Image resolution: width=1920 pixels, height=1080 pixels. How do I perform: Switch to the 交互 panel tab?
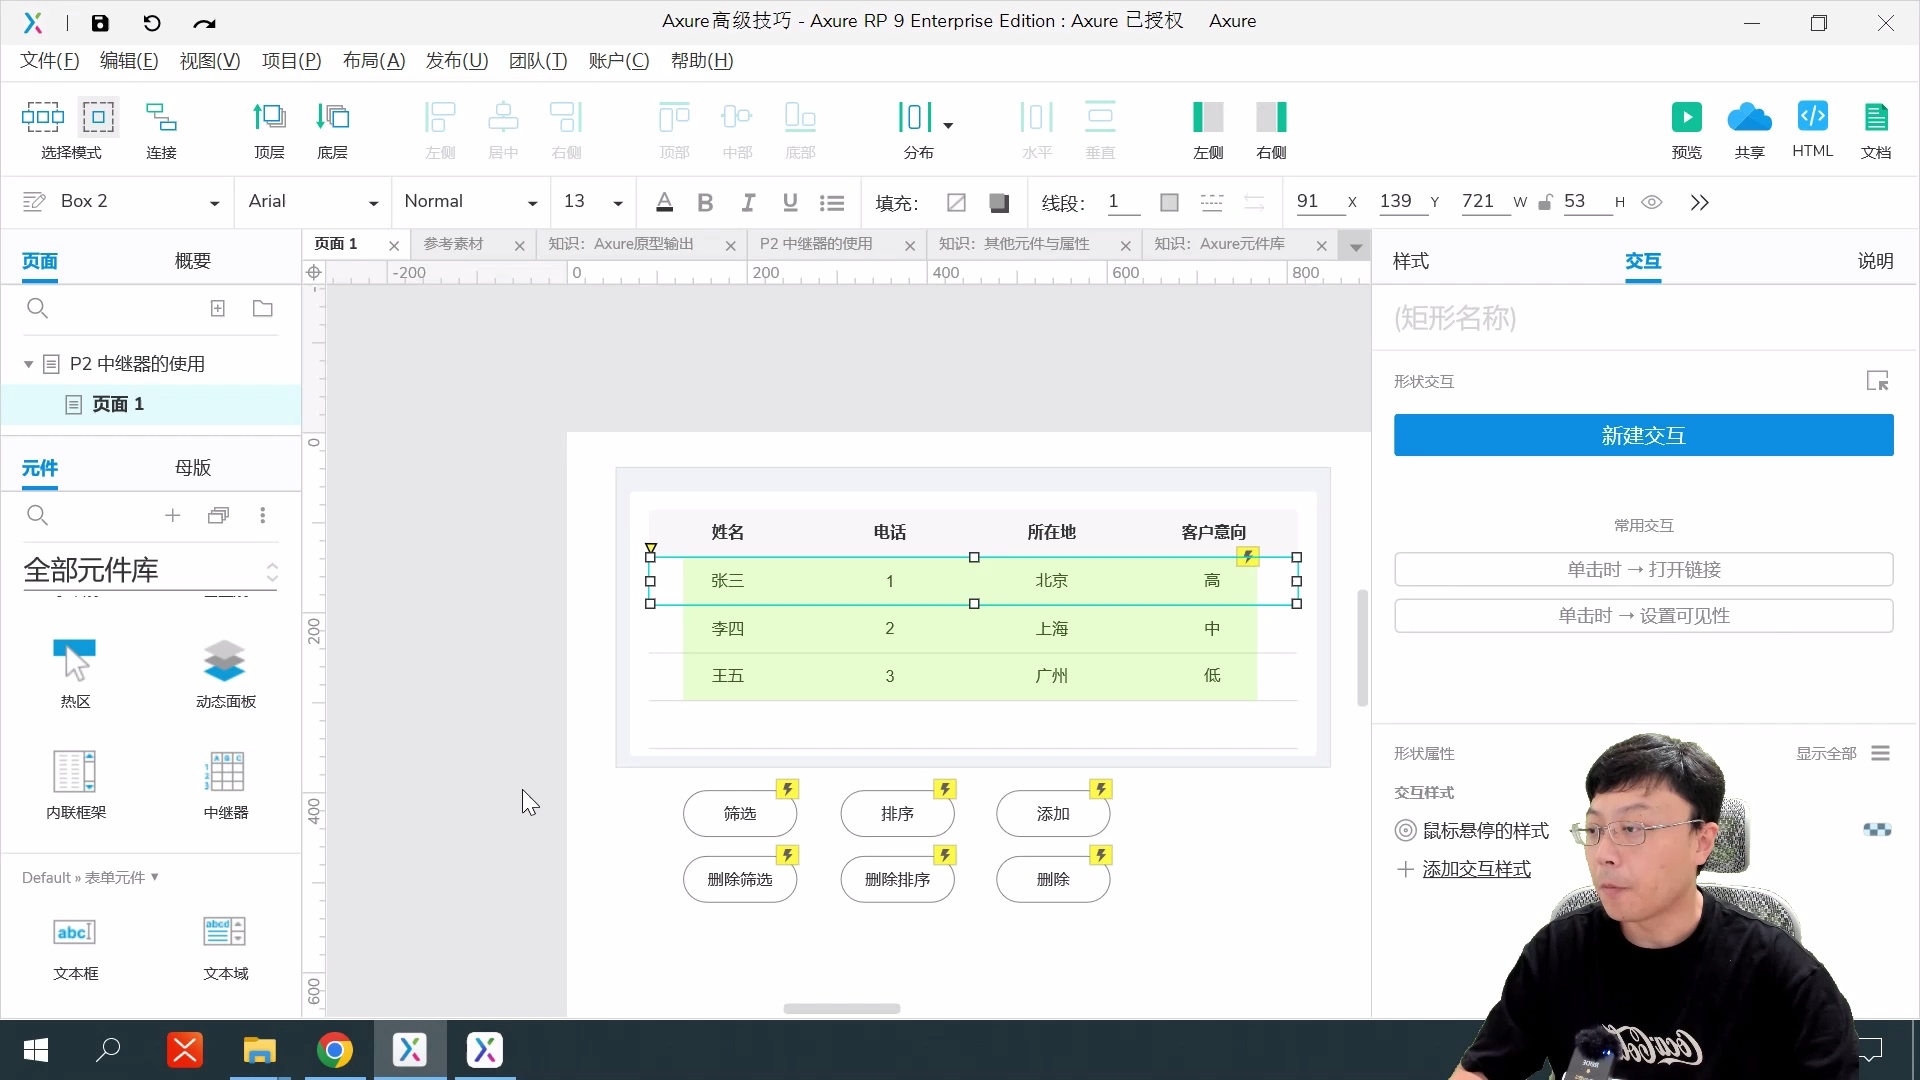pos(1643,261)
